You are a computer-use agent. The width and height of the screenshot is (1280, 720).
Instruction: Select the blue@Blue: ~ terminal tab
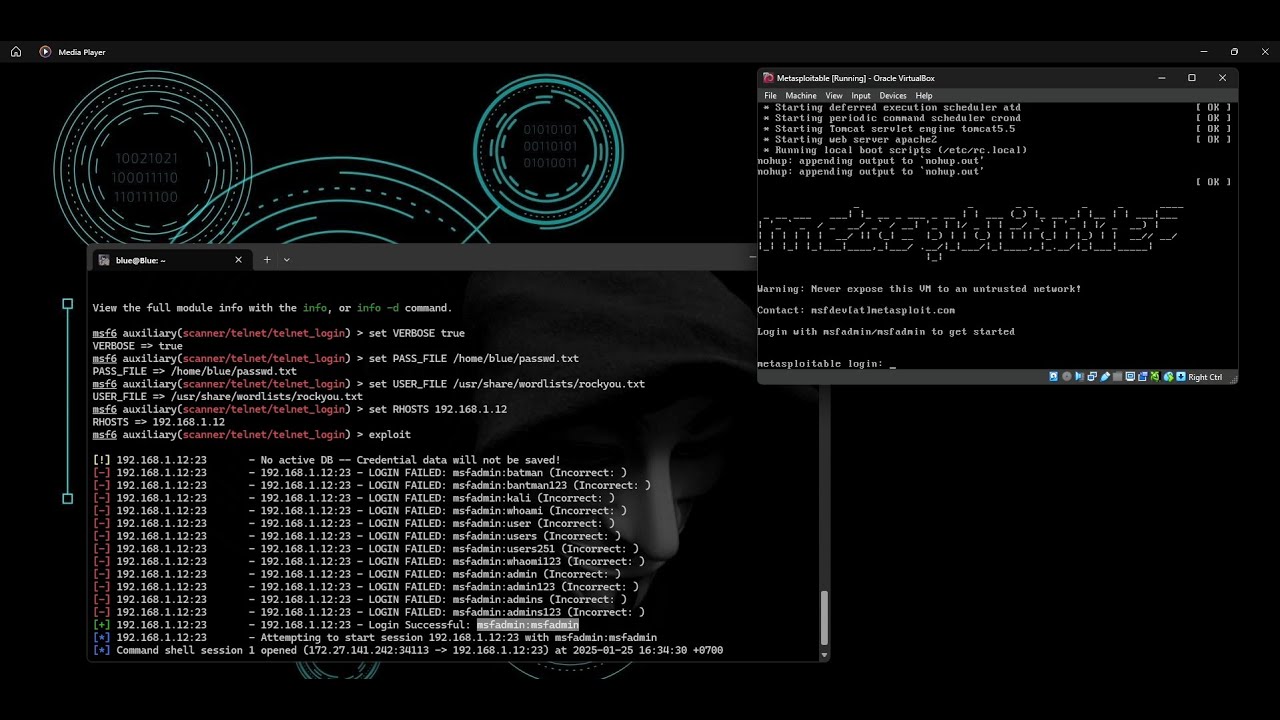point(170,260)
